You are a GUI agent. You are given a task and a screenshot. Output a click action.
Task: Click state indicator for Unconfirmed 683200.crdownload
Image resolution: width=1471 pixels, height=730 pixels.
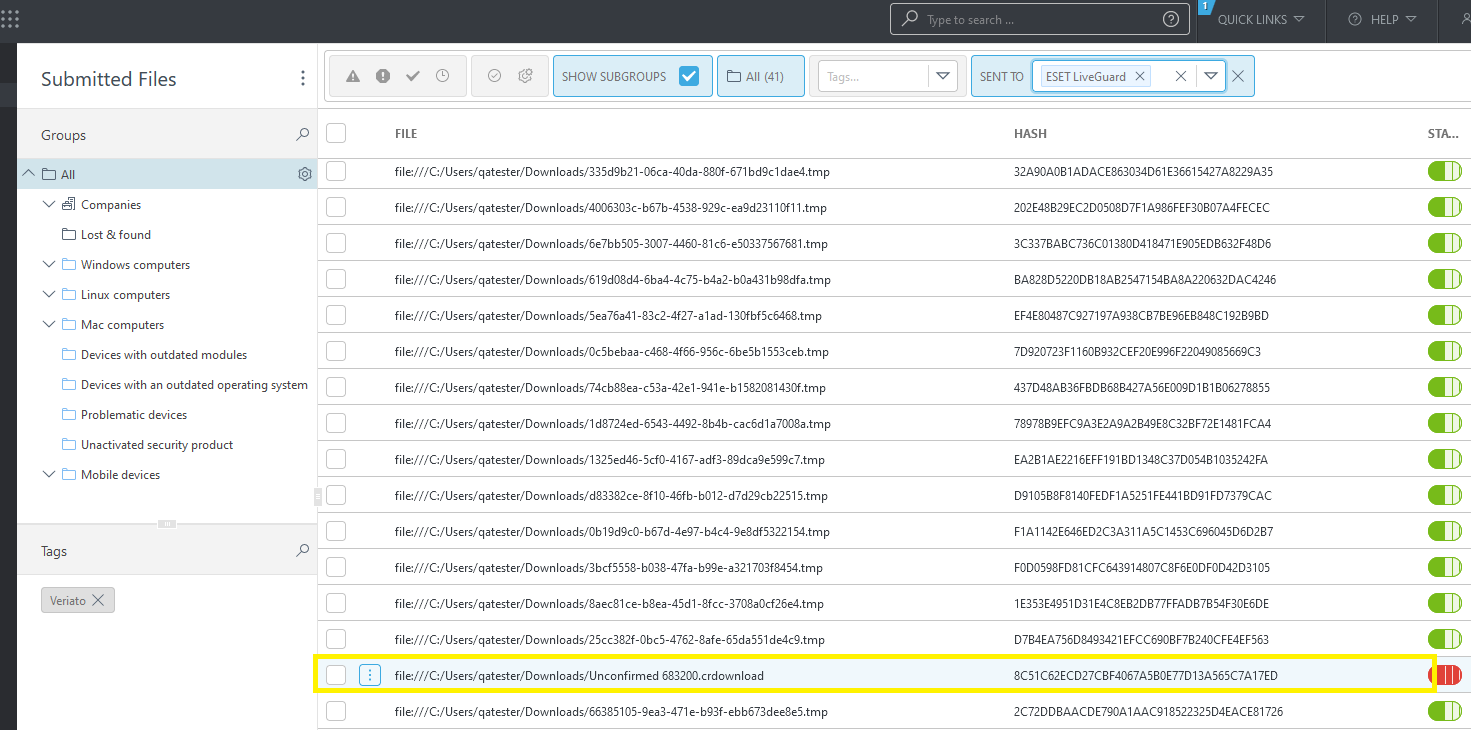pyautogui.click(x=1445, y=675)
